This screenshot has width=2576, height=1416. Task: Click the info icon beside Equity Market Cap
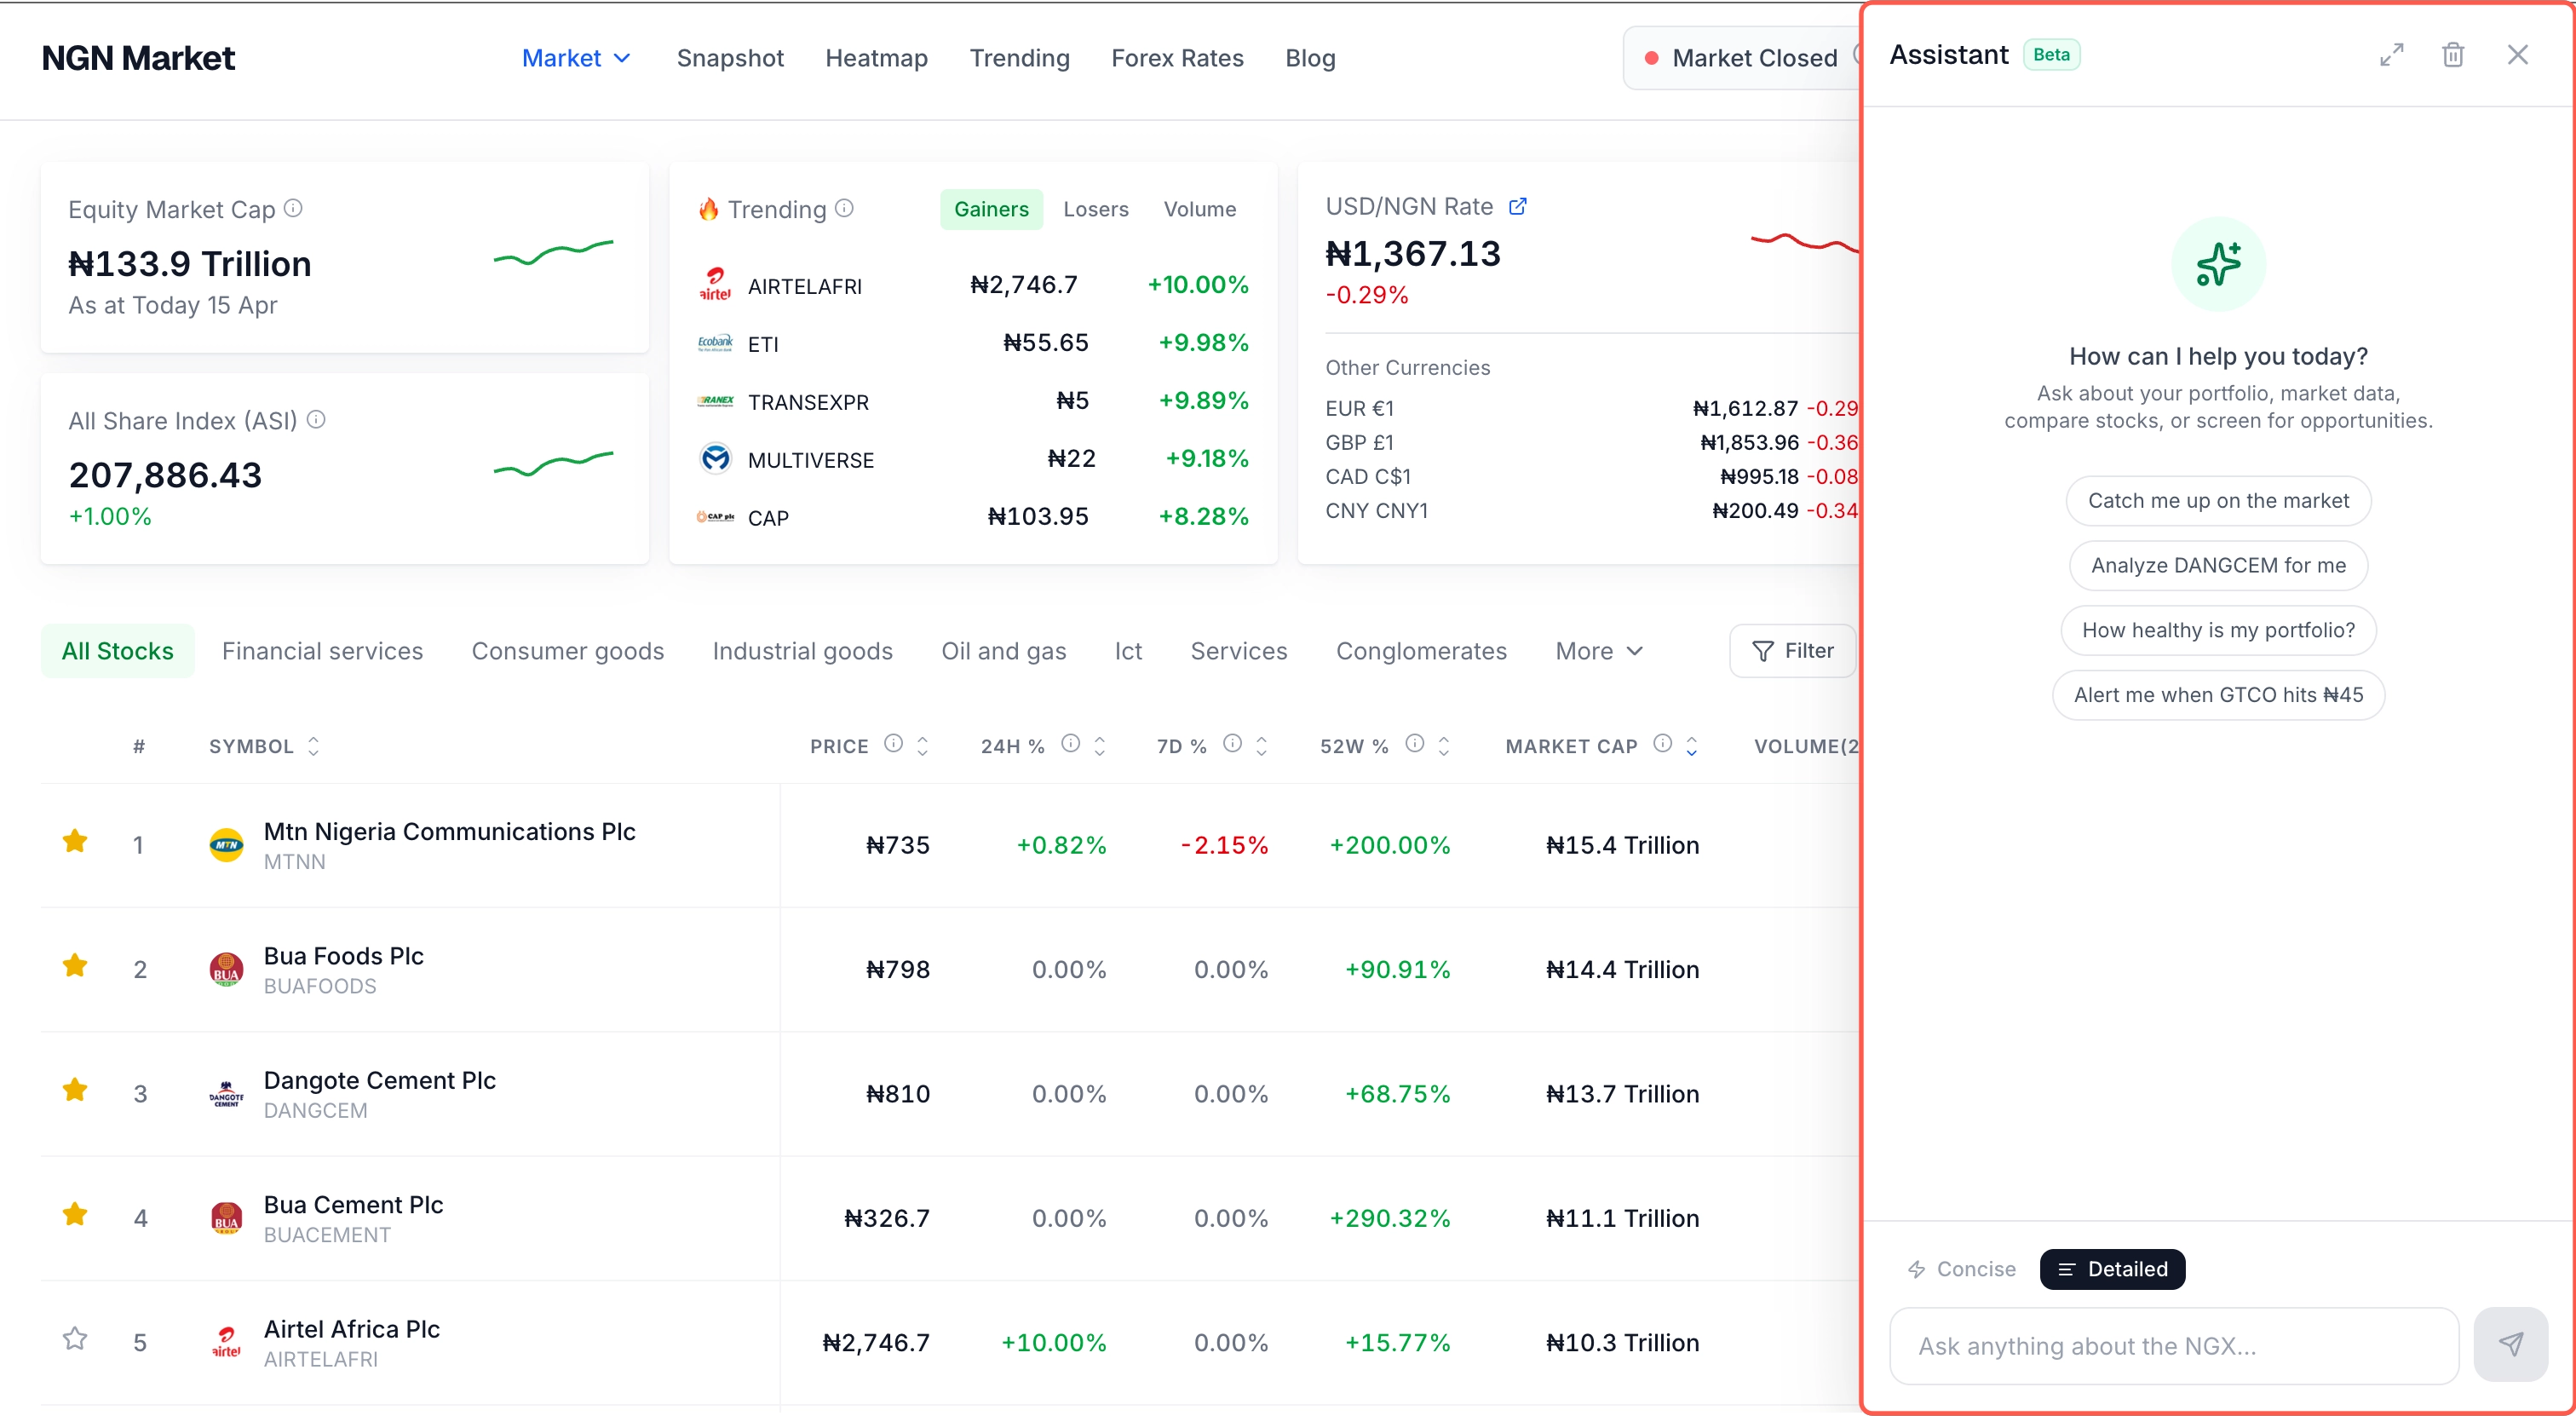tap(293, 208)
